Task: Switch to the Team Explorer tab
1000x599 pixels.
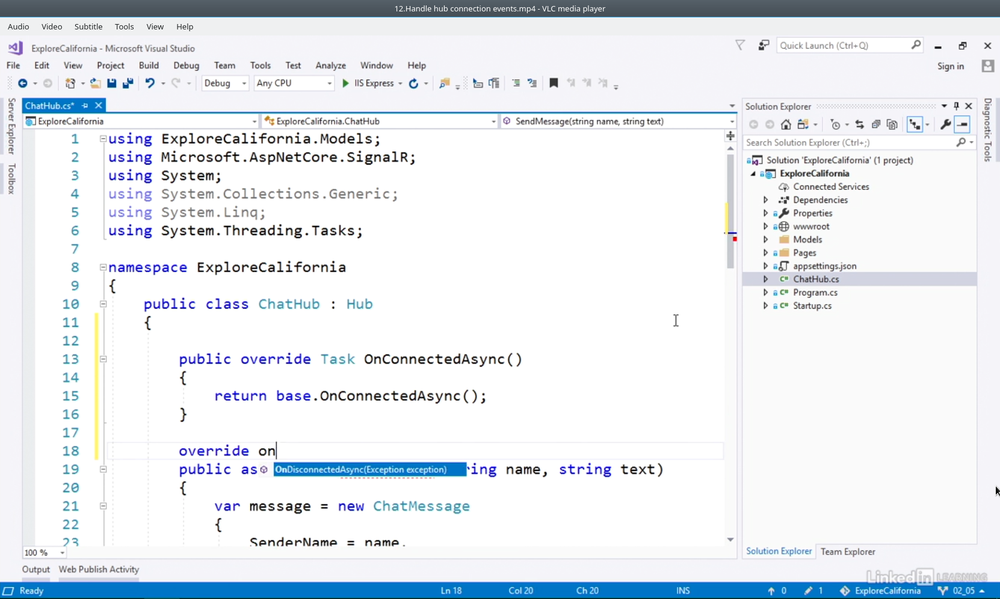Action: click(848, 552)
